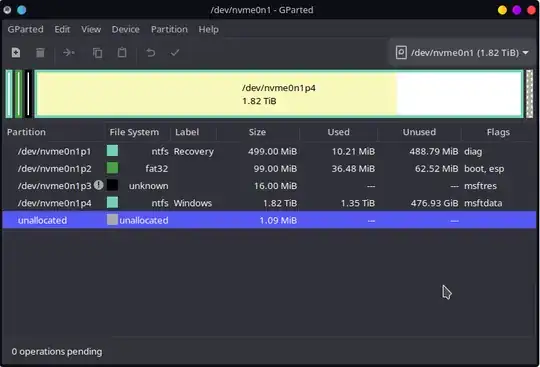Click the blue window button in title bar
The width and height of the screenshot is (540, 367).
click(21, 10)
